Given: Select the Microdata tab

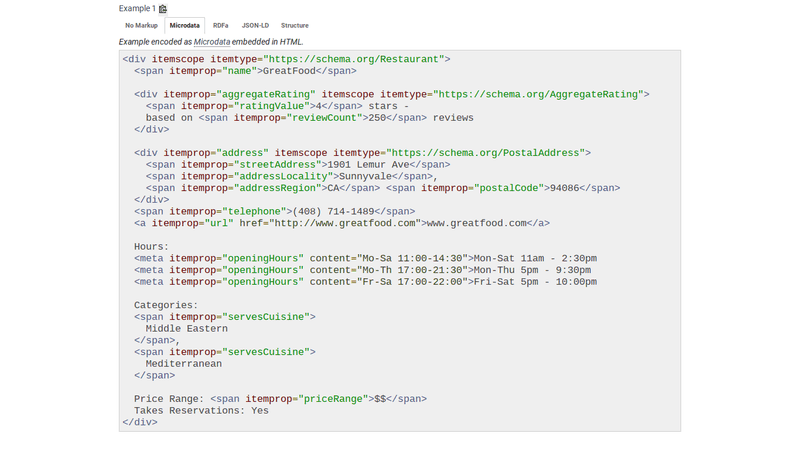Looking at the screenshot, I should [x=184, y=26].
